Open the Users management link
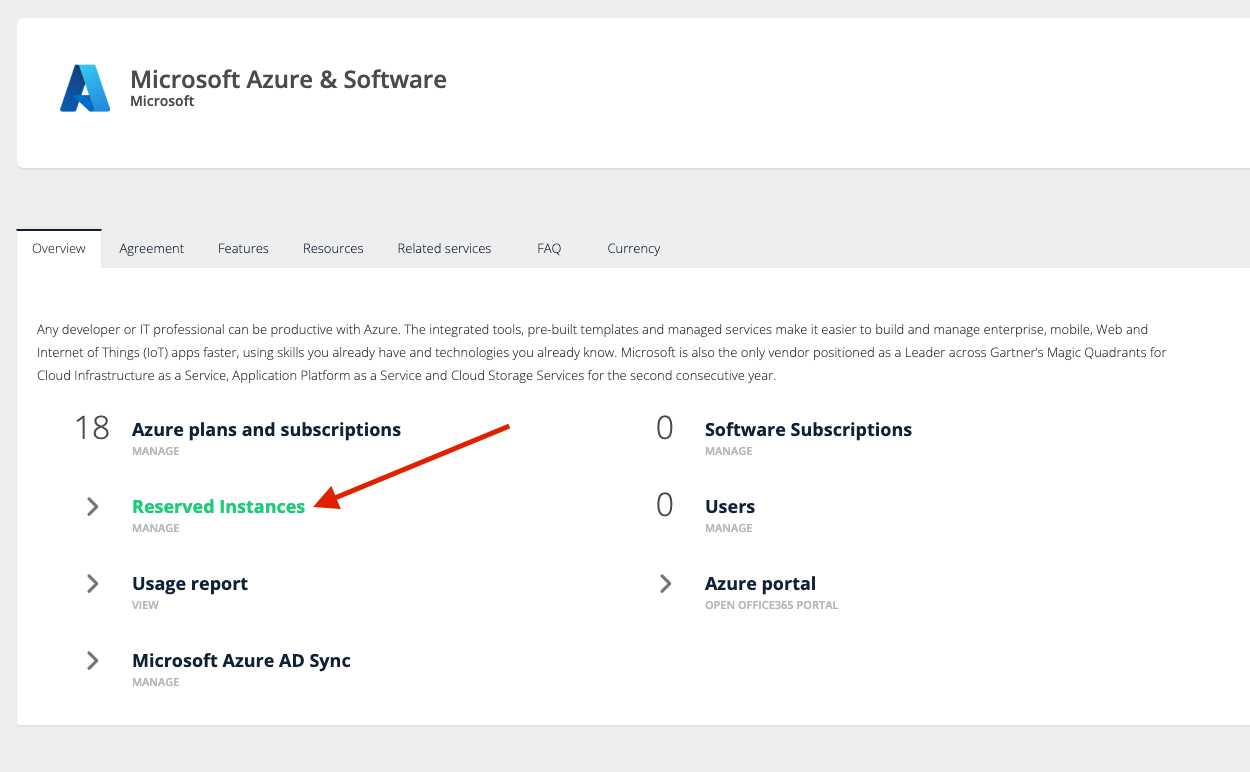 click(x=729, y=507)
